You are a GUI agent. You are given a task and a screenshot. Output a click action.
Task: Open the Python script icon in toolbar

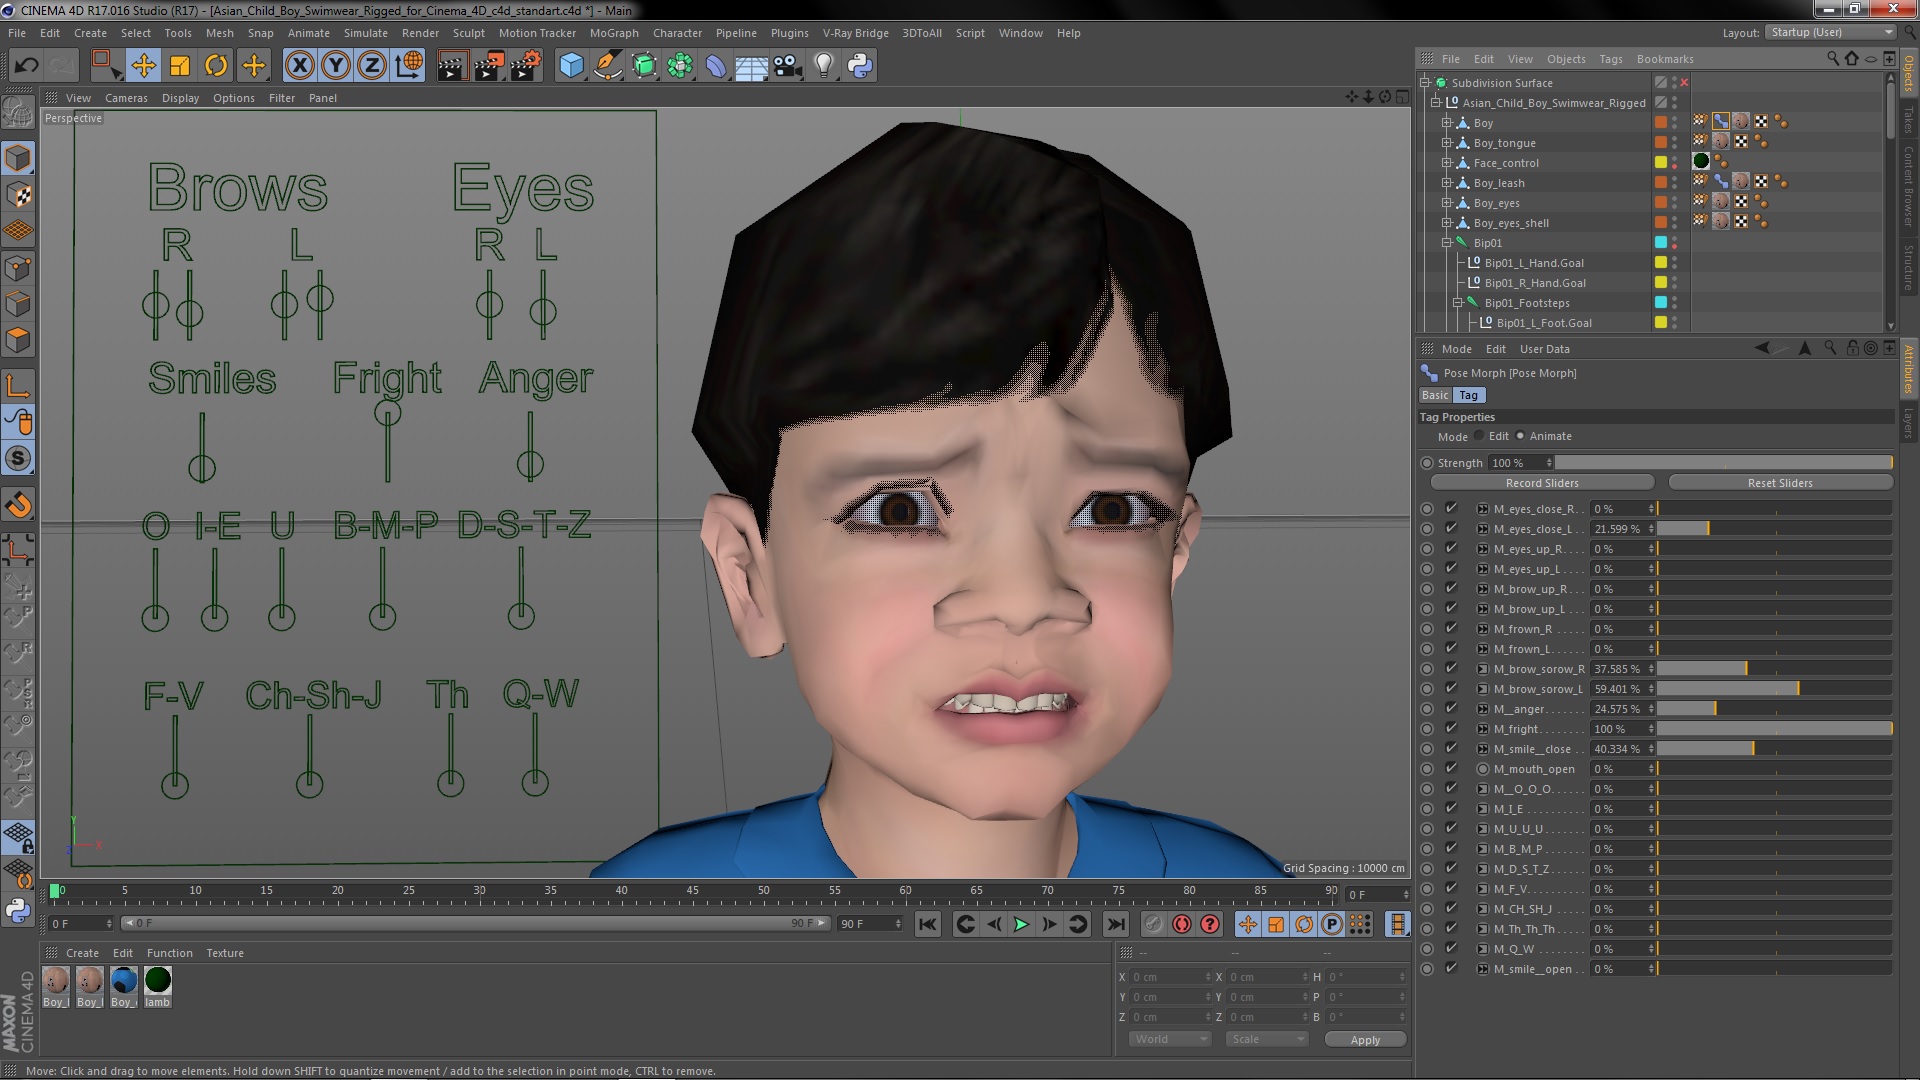pos(860,66)
